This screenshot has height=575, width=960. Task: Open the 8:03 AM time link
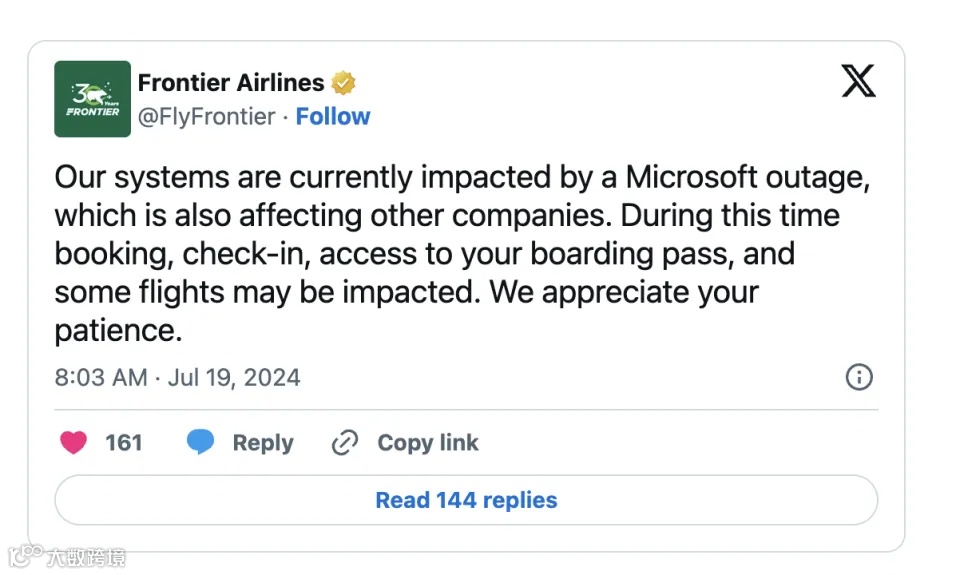(x=100, y=378)
